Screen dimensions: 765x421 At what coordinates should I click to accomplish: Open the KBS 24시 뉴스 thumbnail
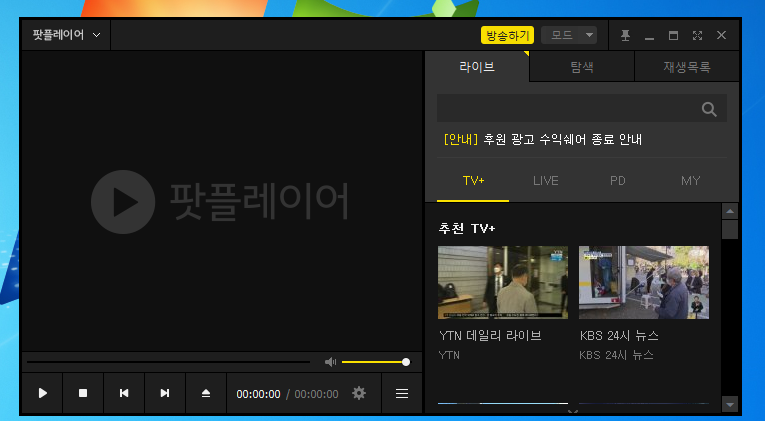pos(644,282)
